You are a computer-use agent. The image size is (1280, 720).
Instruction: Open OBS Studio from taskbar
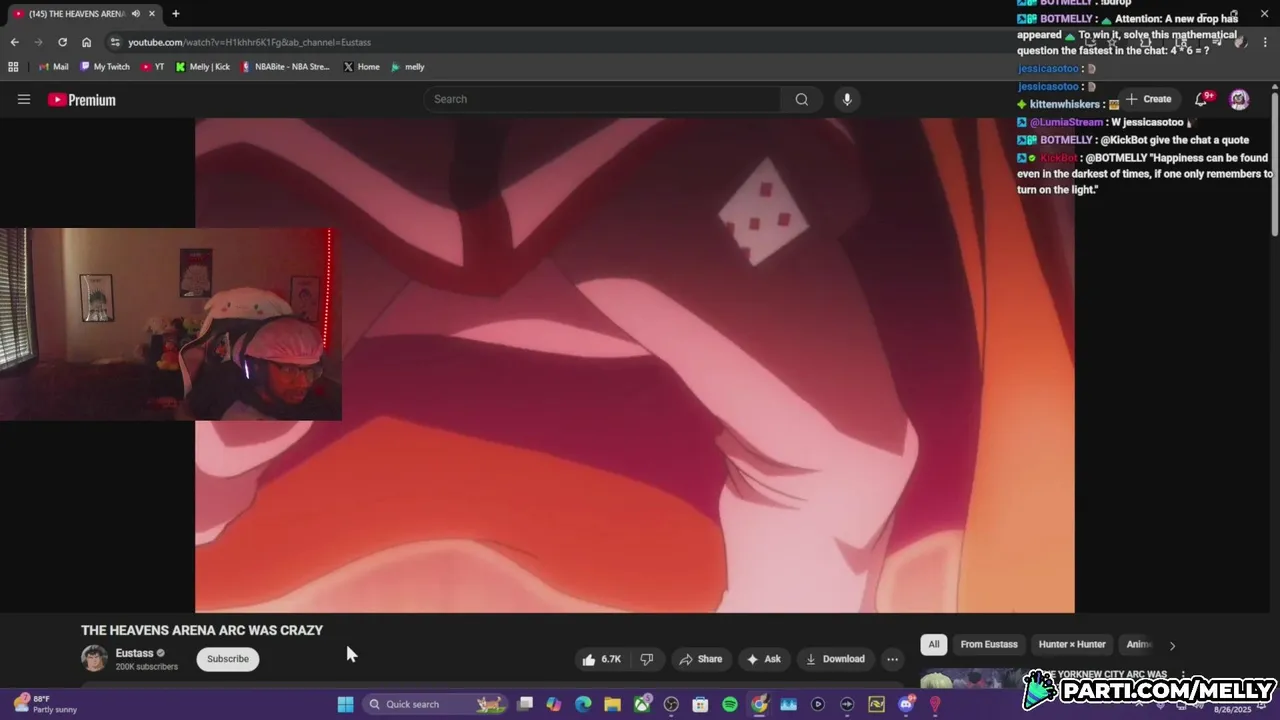tap(671, 704)
